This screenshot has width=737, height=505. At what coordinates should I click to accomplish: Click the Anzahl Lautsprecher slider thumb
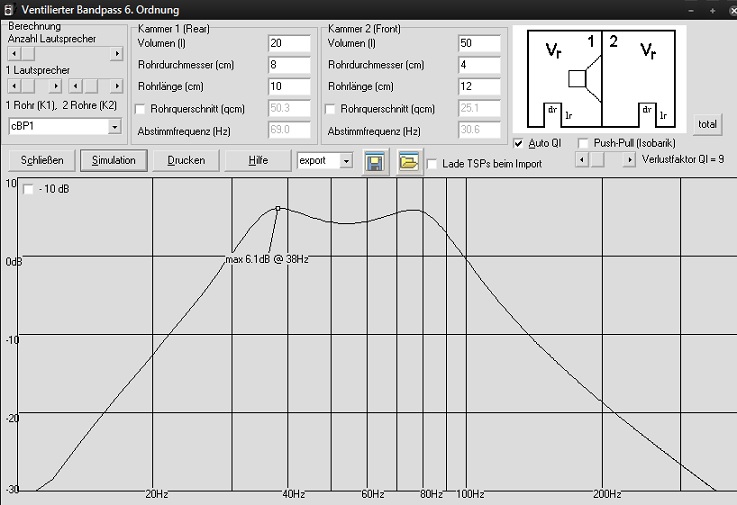pos(28,54)
